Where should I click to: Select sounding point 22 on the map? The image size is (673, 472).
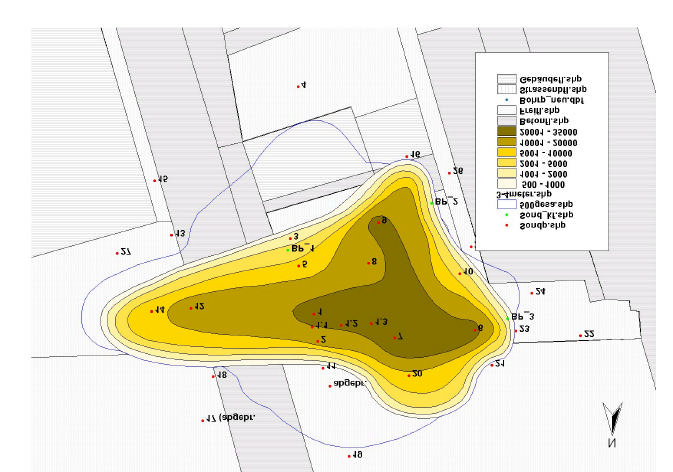click(x=580, y=335)
